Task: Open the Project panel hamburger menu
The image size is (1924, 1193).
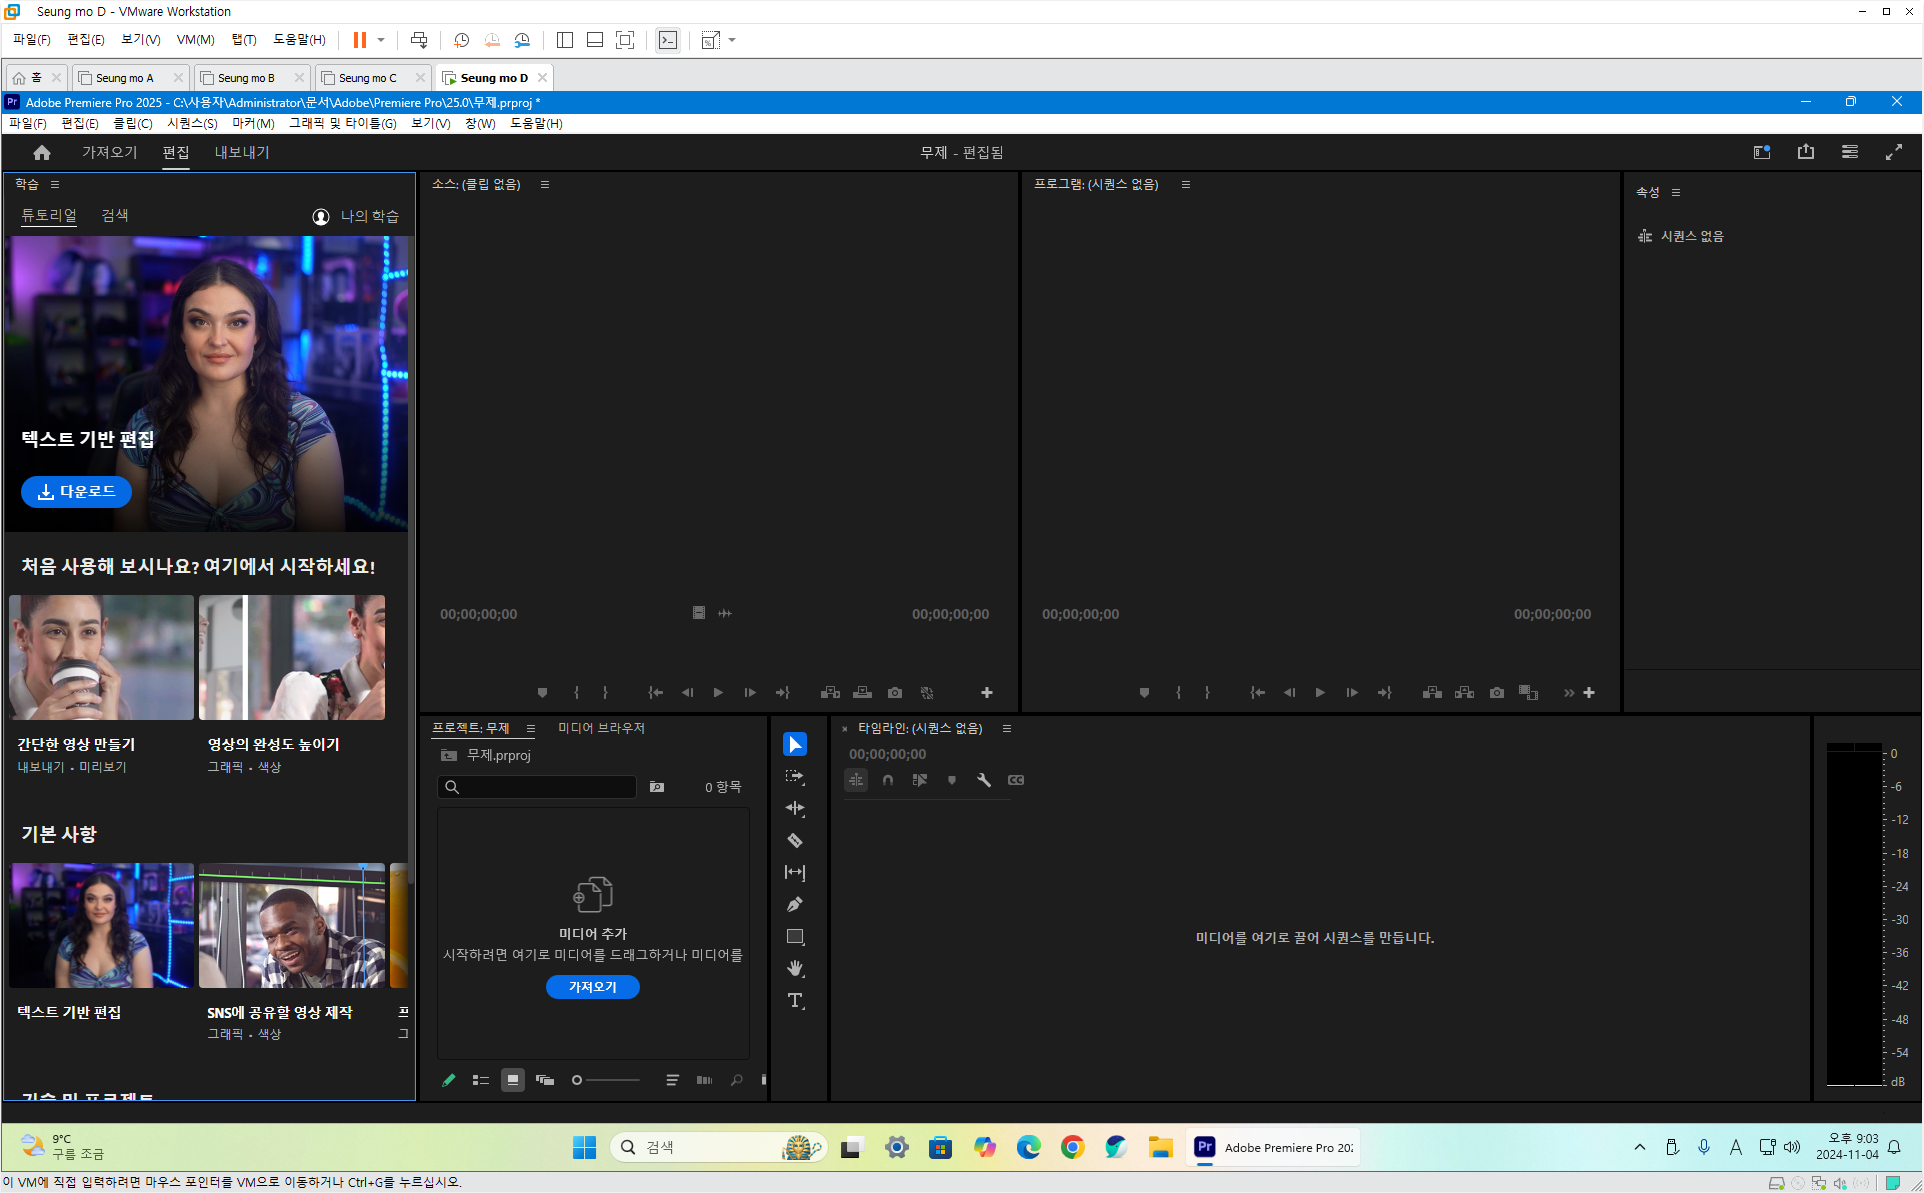Action: coord(531,728)
